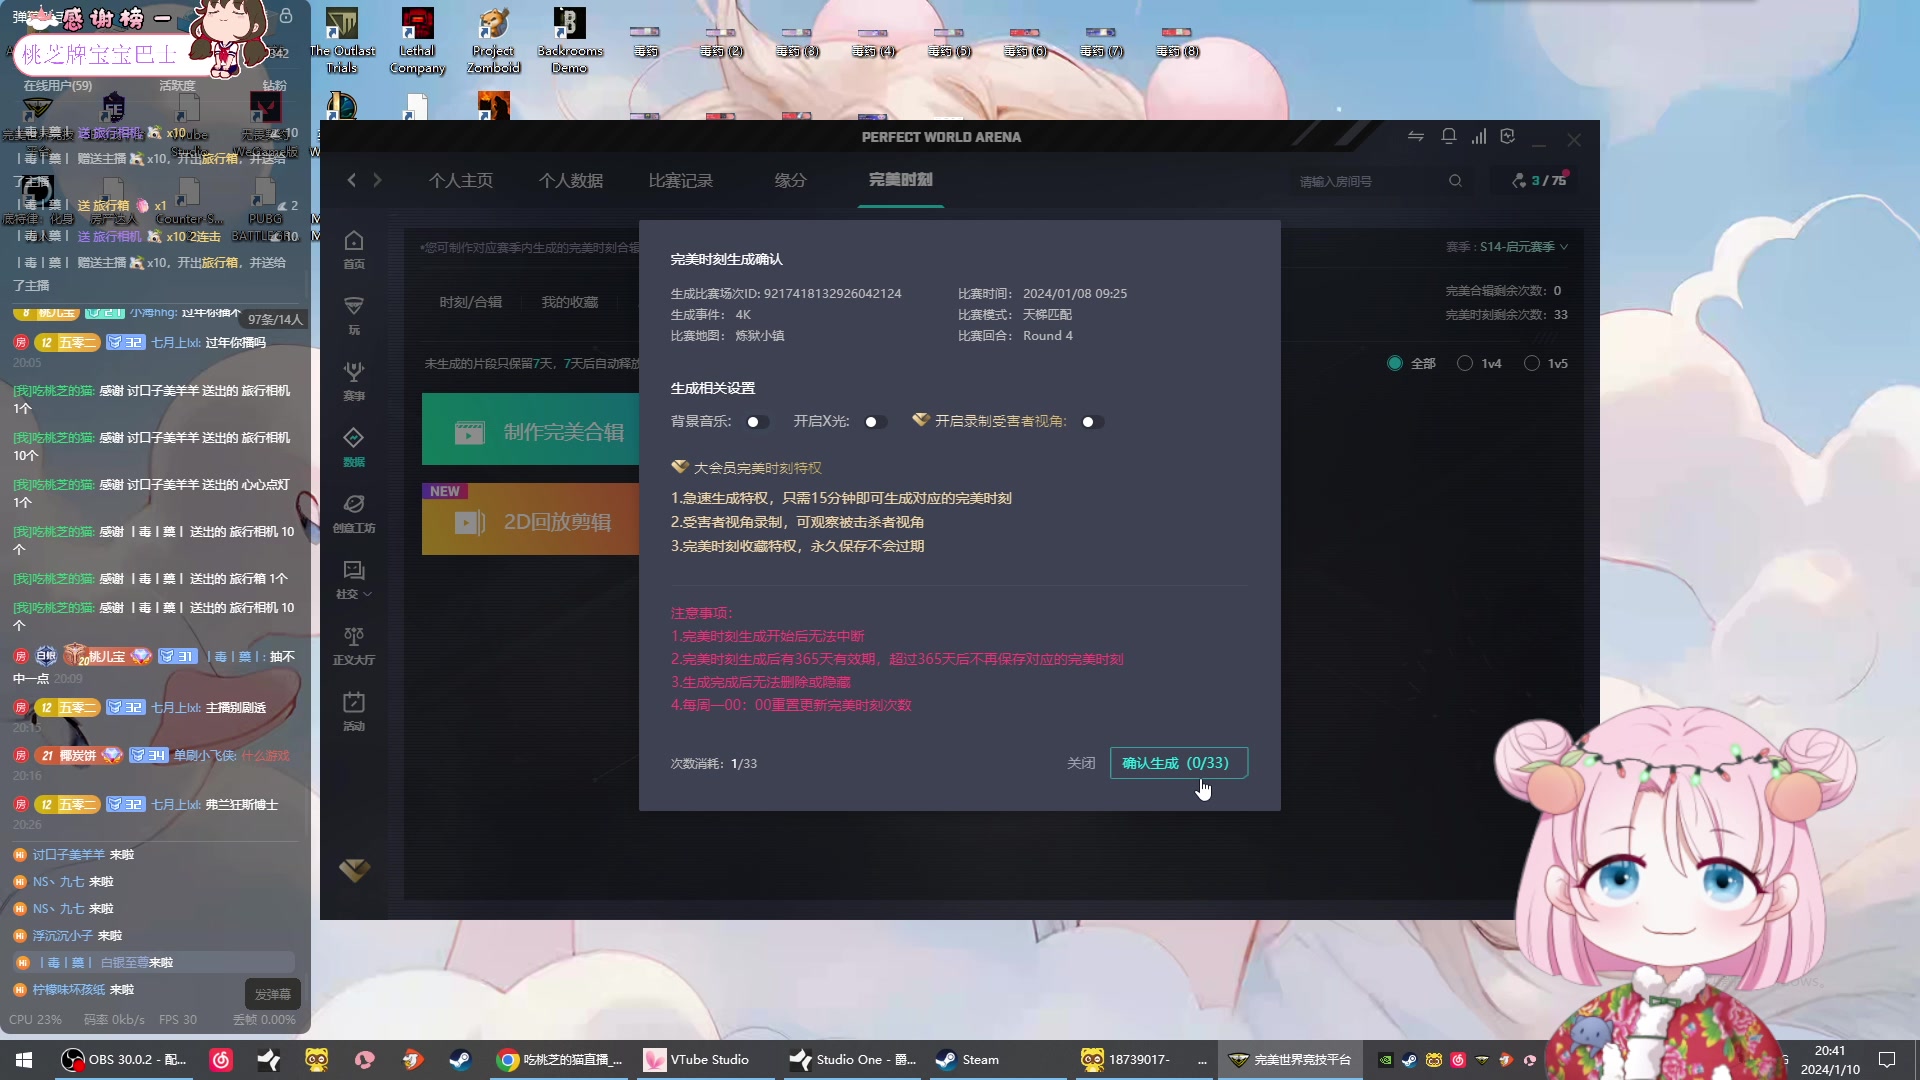Open the 完美时刻 tab

(901, 180)
